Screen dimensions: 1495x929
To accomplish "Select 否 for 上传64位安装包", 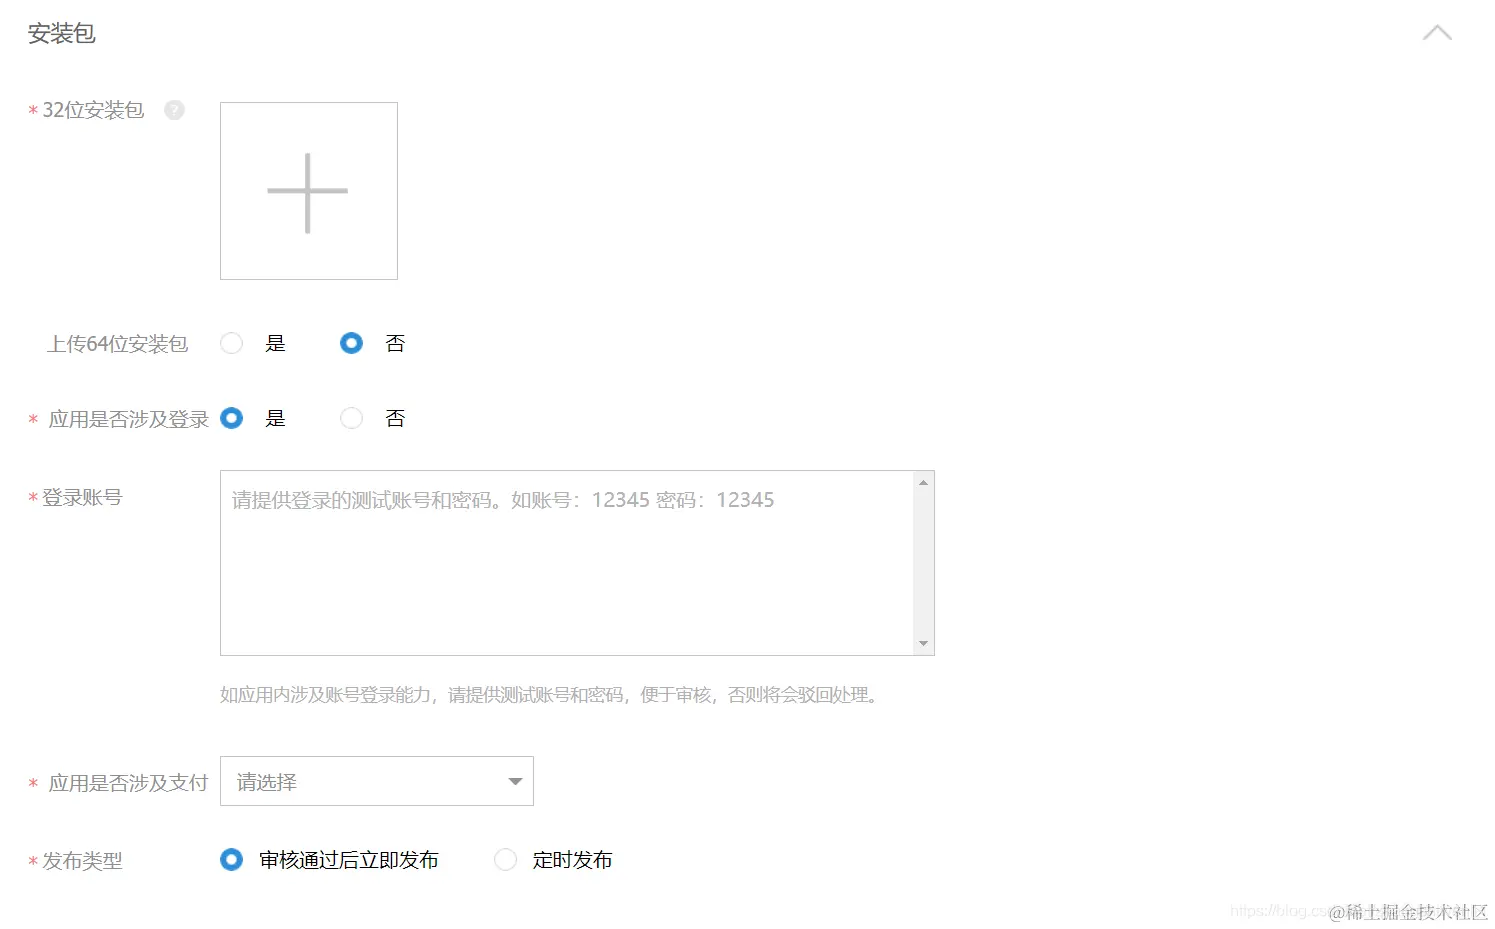I will tap(351, 343).
